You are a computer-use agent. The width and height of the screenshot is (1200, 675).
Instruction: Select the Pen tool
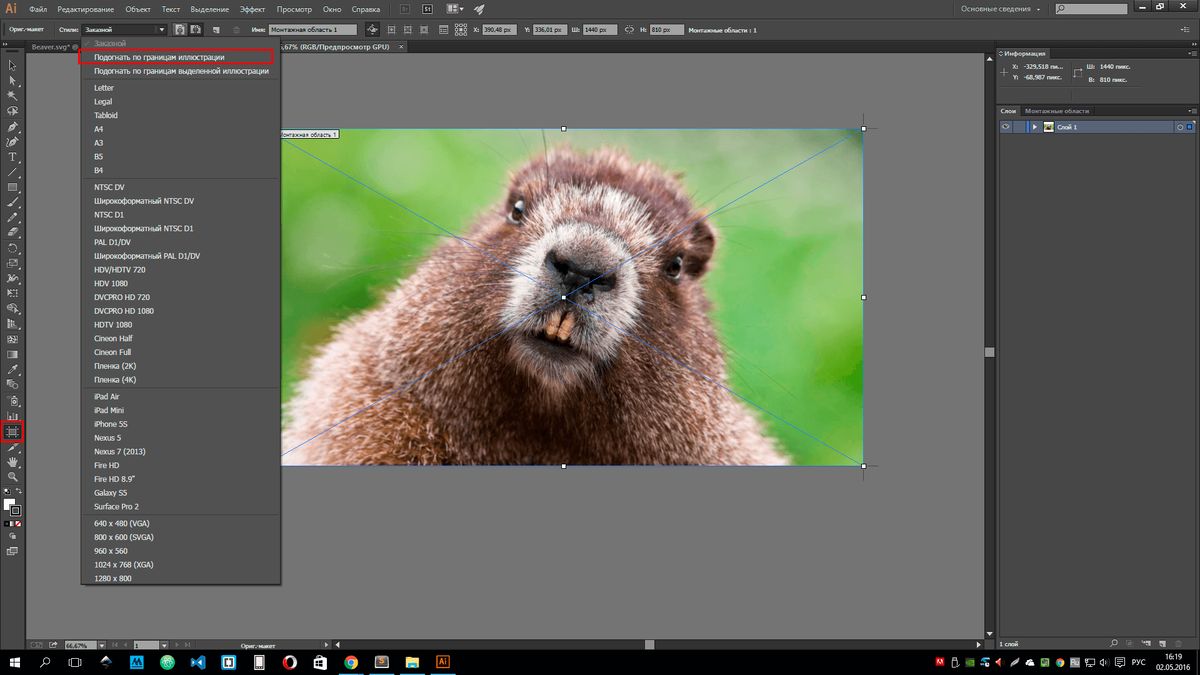pos(13,127)
